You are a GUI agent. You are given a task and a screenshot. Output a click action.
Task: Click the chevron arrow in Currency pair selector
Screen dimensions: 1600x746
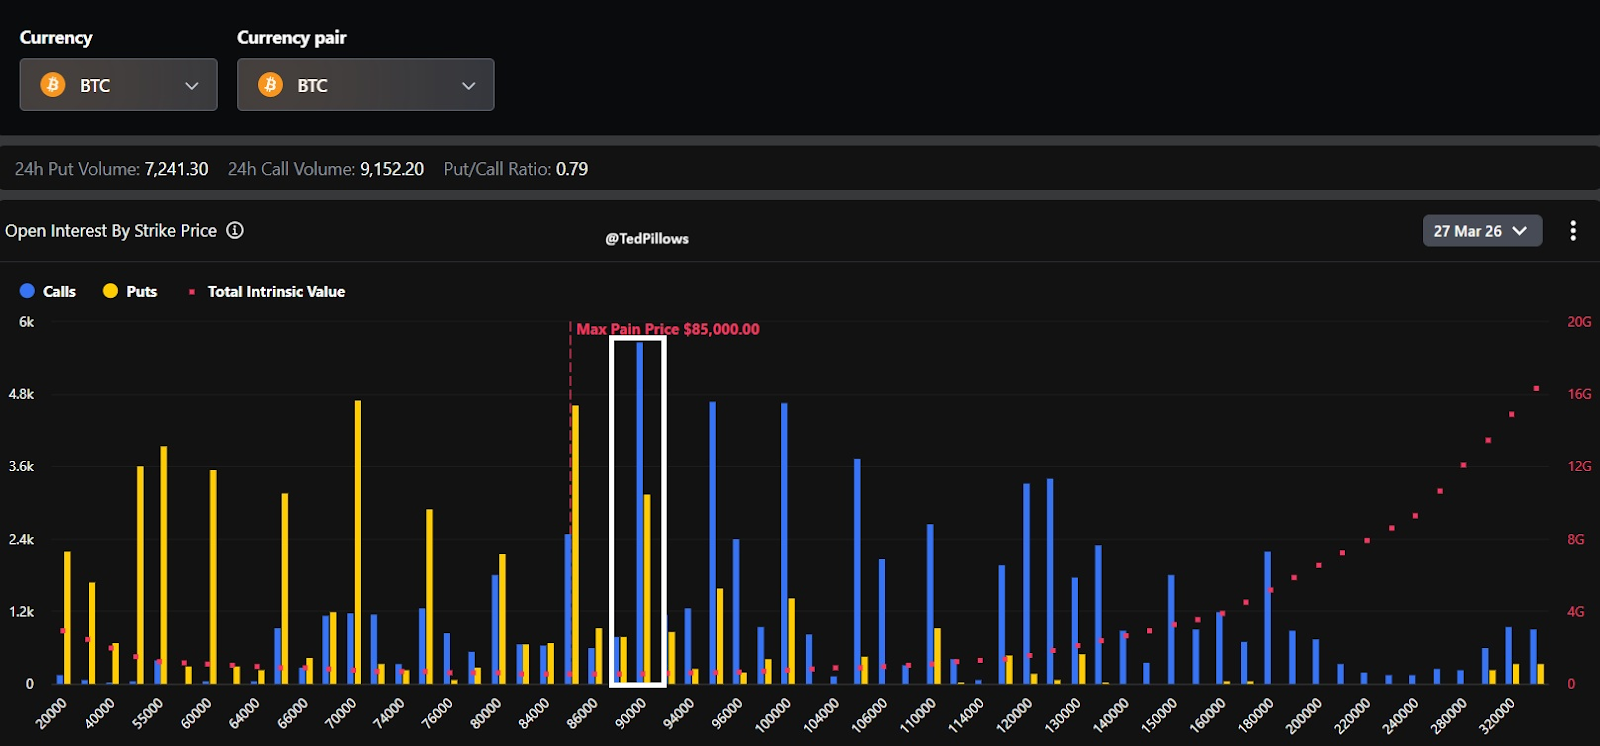(468, 86)
